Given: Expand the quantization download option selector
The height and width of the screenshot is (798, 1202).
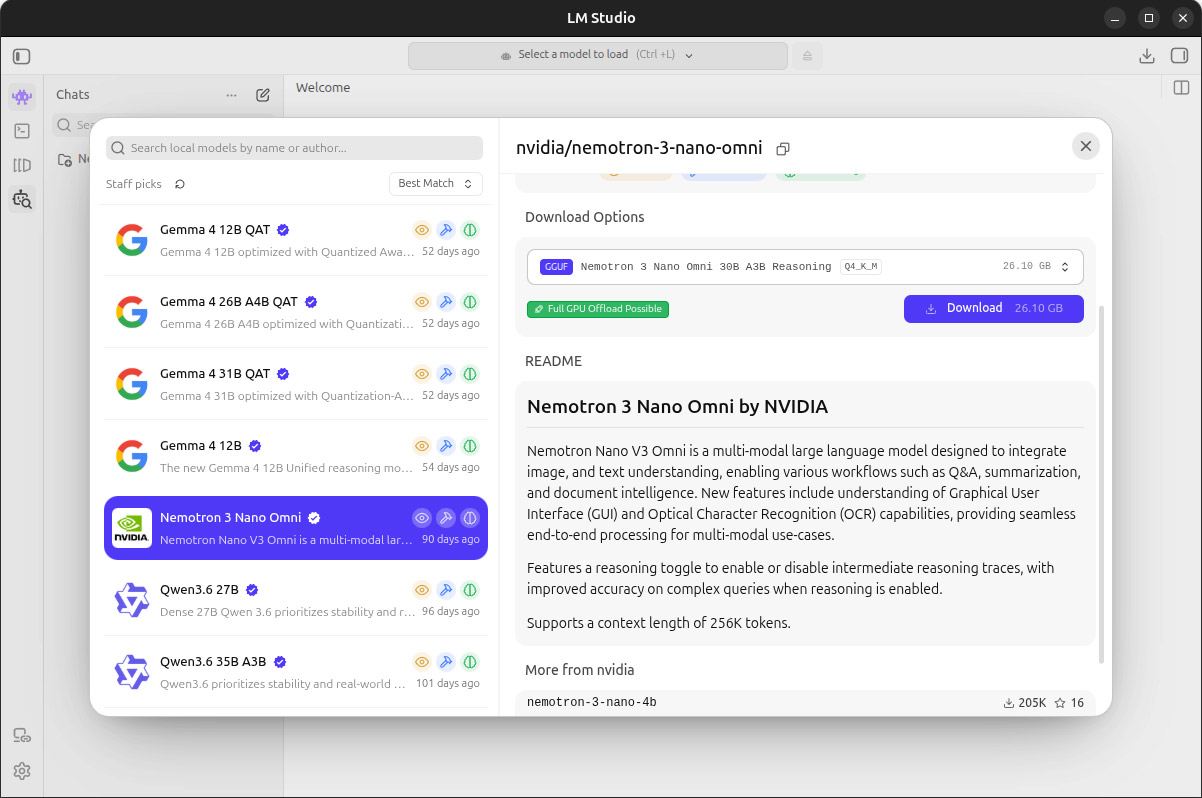Looking at the screenshot, I should (805, 267).
